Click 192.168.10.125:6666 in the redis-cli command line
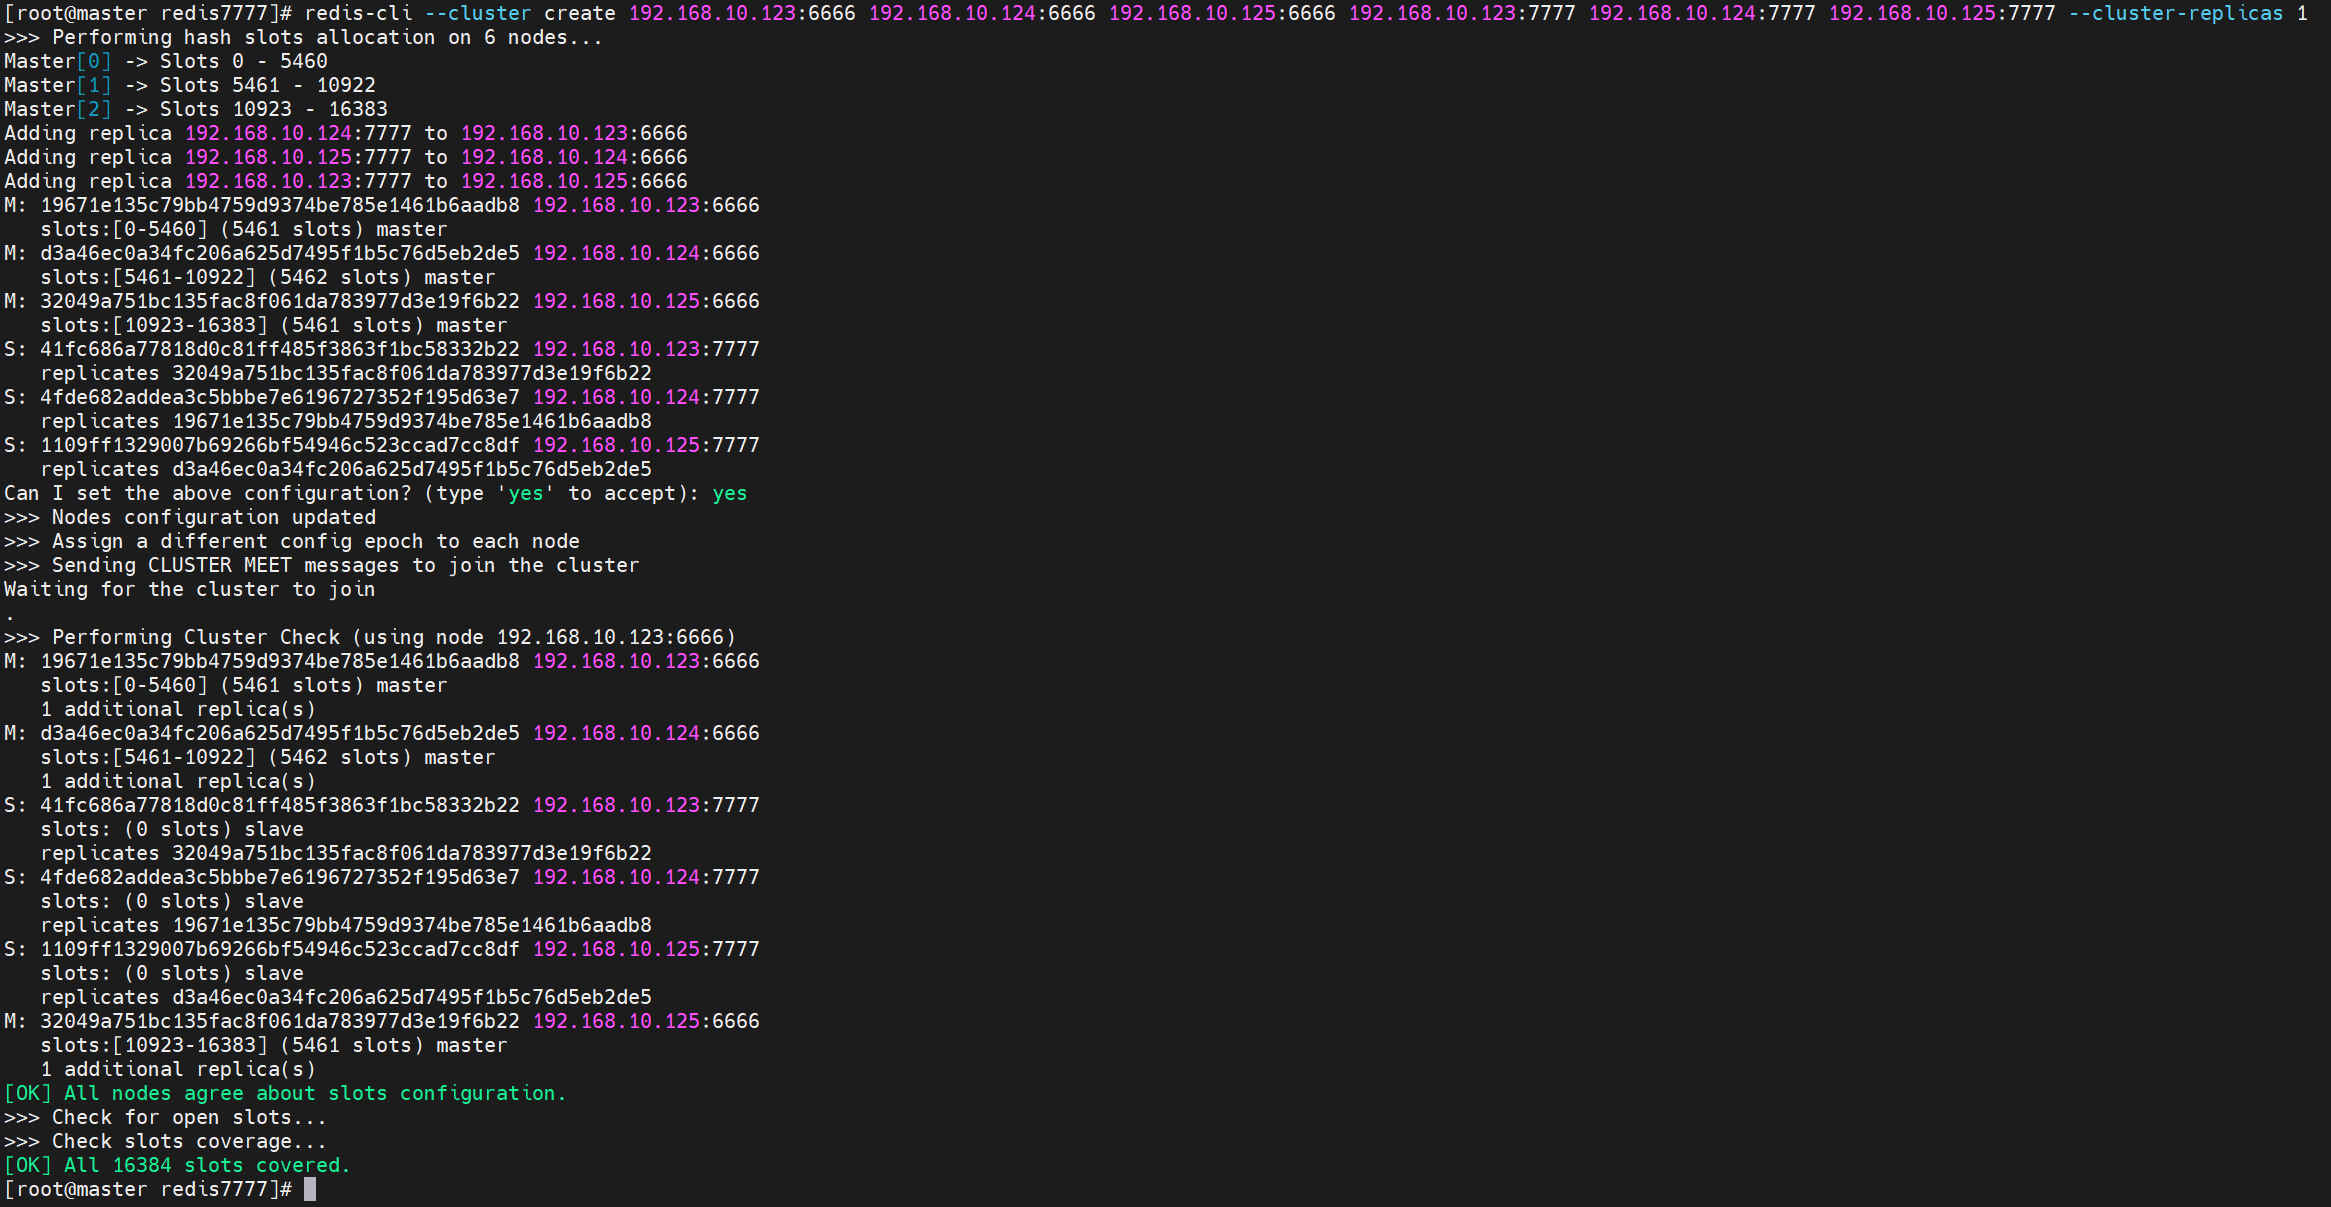2331x1207 pixels. click(x=1222, y=13)
